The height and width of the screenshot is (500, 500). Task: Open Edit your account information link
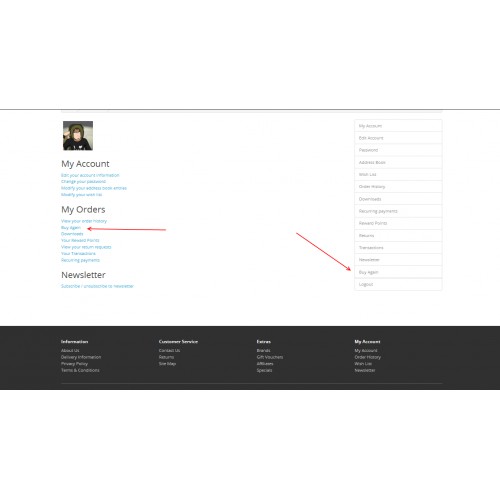[x=90, y=175]
